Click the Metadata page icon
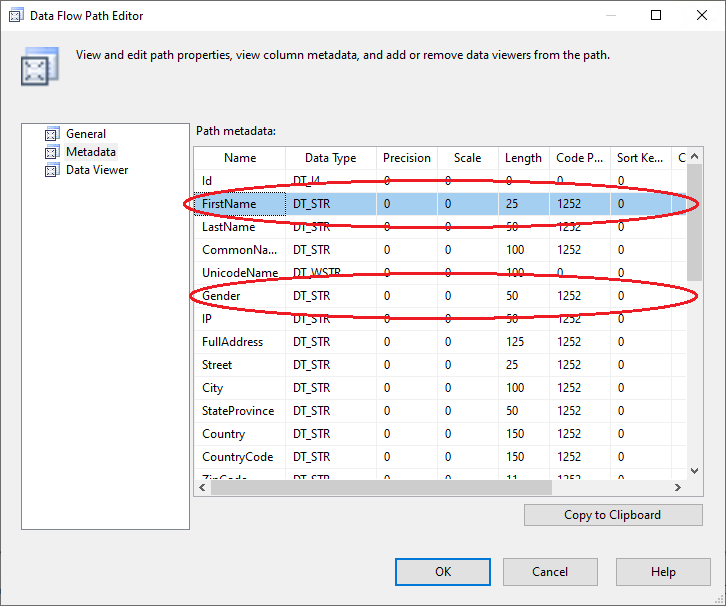726x606 pixels. click(x=52, y=152)
